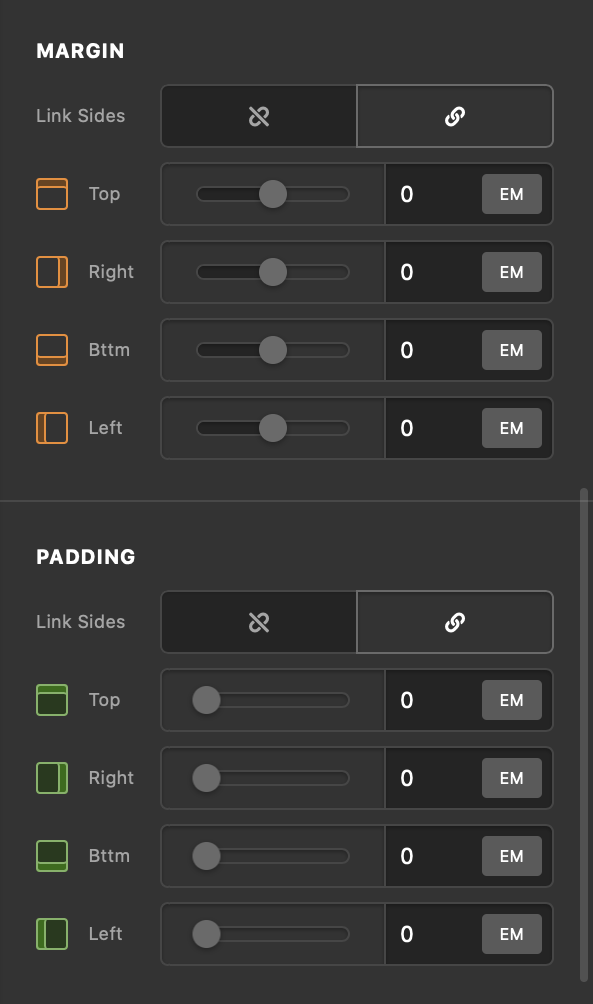The width and height of the screenshot is (593, 1004).
Task: Select the green Left padding side icon
Action: click(51, 934)
